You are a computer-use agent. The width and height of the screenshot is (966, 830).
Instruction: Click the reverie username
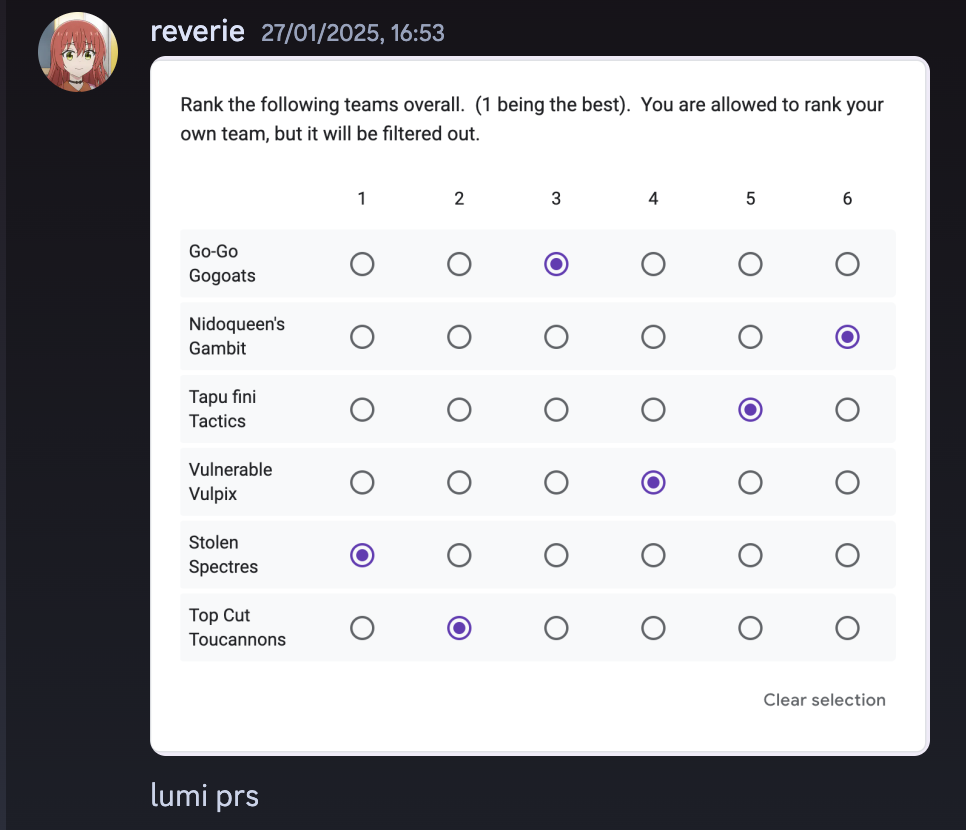[x=198, y=31]
